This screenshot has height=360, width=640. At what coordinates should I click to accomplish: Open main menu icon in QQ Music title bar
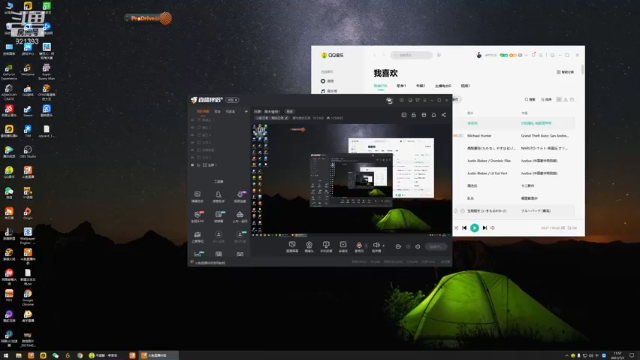click(x=541, y=55)
